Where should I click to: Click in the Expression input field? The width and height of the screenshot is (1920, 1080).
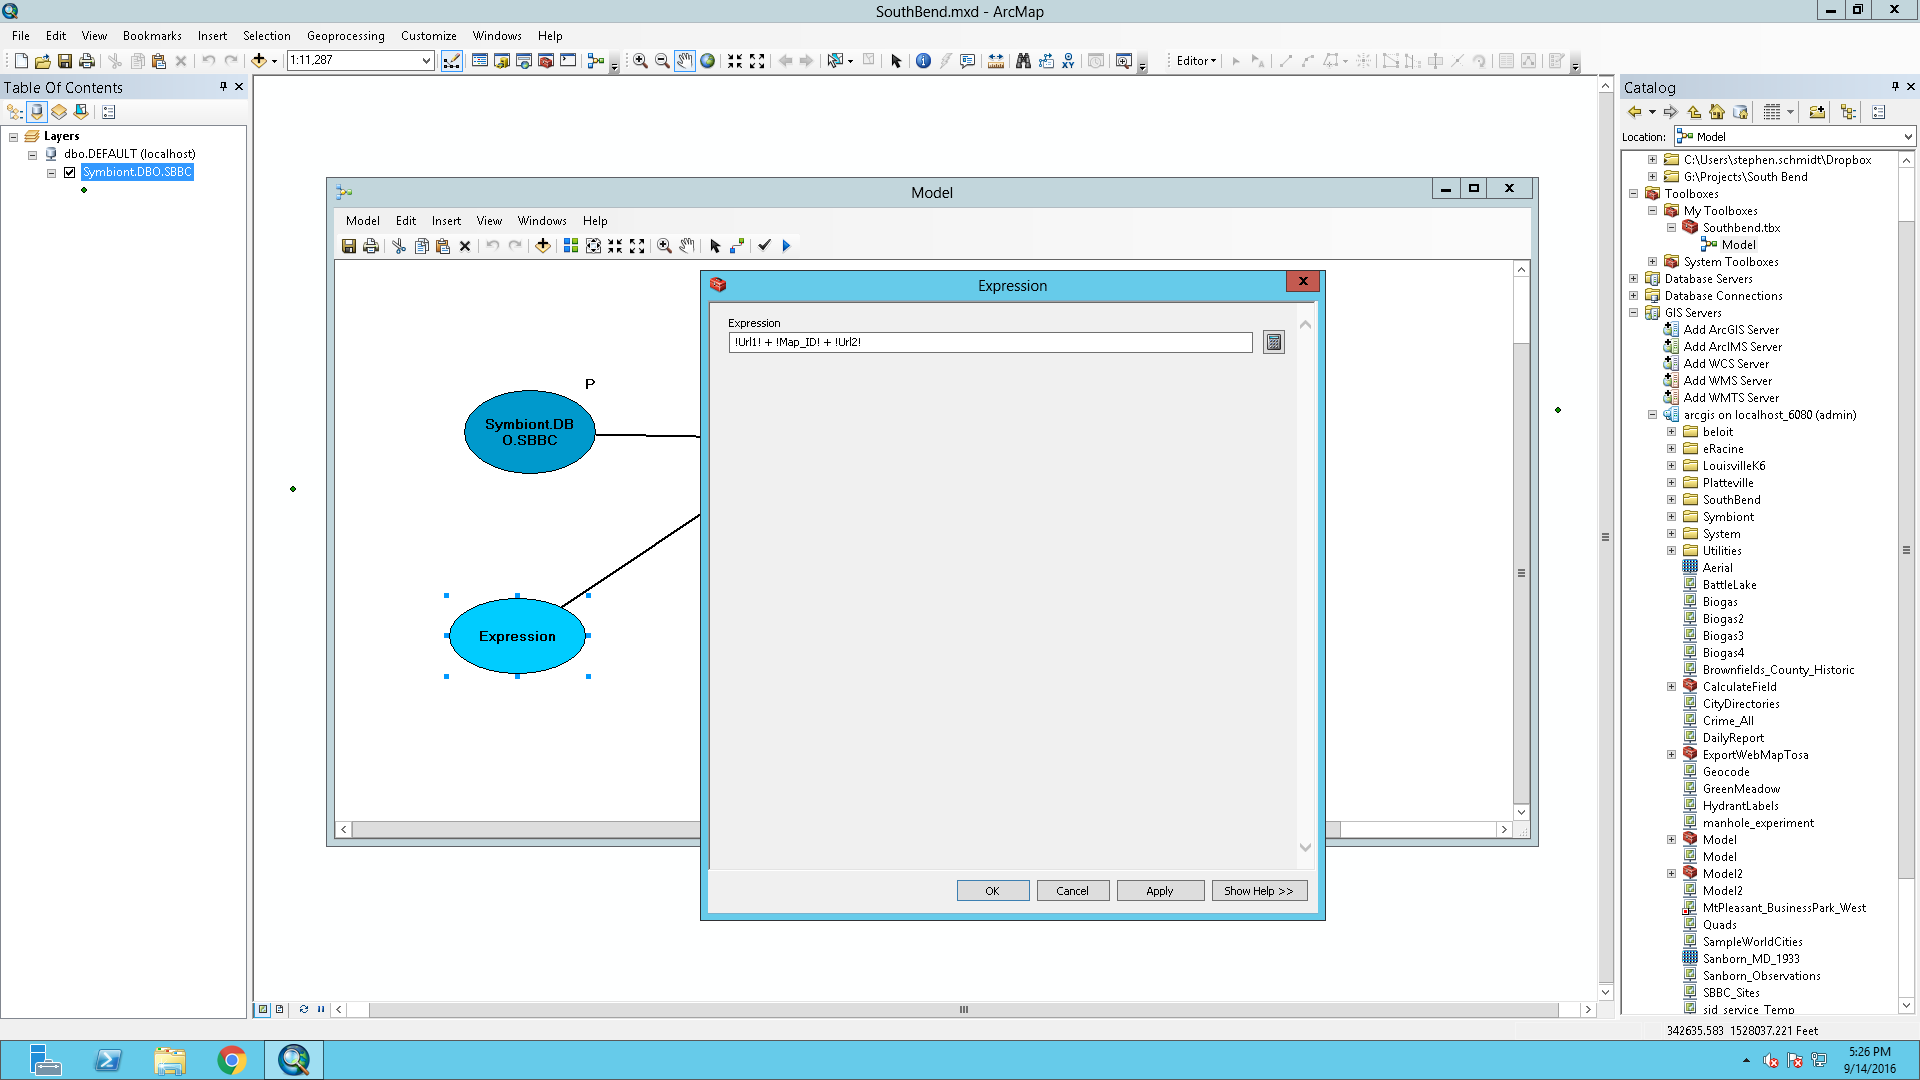point(990,343)
